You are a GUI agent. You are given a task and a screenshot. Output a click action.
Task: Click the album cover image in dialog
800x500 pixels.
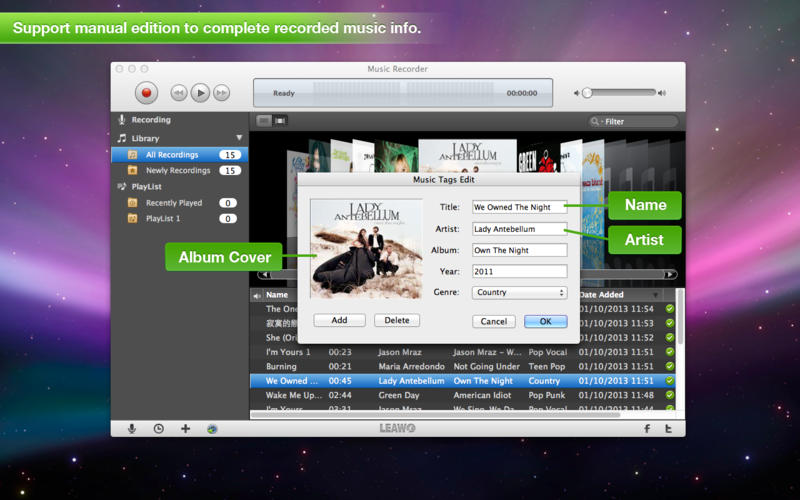(366, 248)
